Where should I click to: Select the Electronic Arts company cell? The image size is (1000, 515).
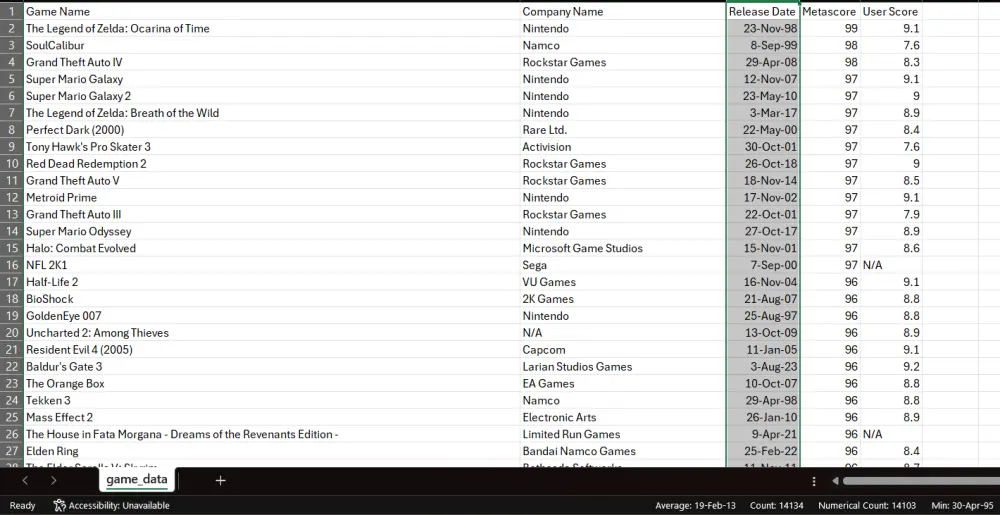(x=623, y=417)
